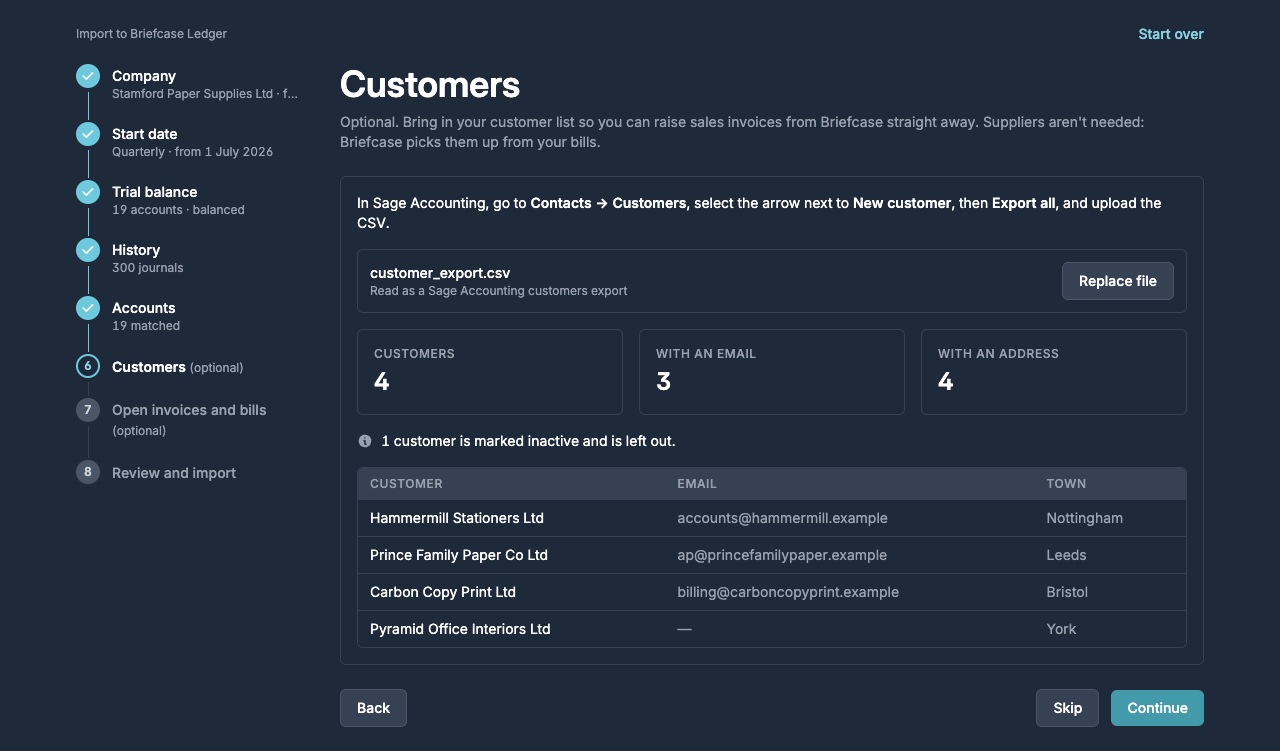Click the accounts@hammermill.example email cell

(782, 518)
